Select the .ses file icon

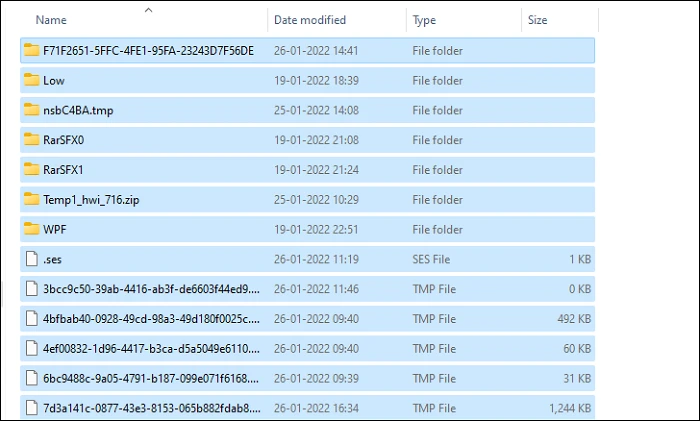coord(32,259)
